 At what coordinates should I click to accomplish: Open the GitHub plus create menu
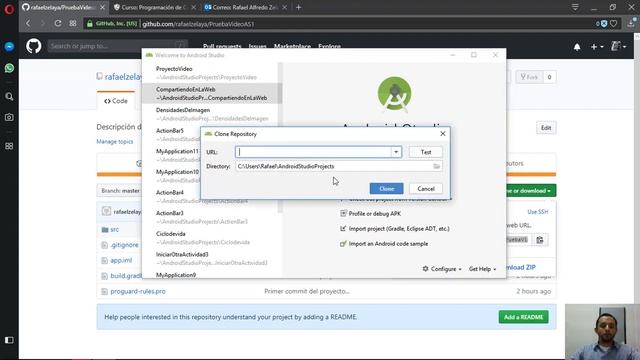point(596,47)
